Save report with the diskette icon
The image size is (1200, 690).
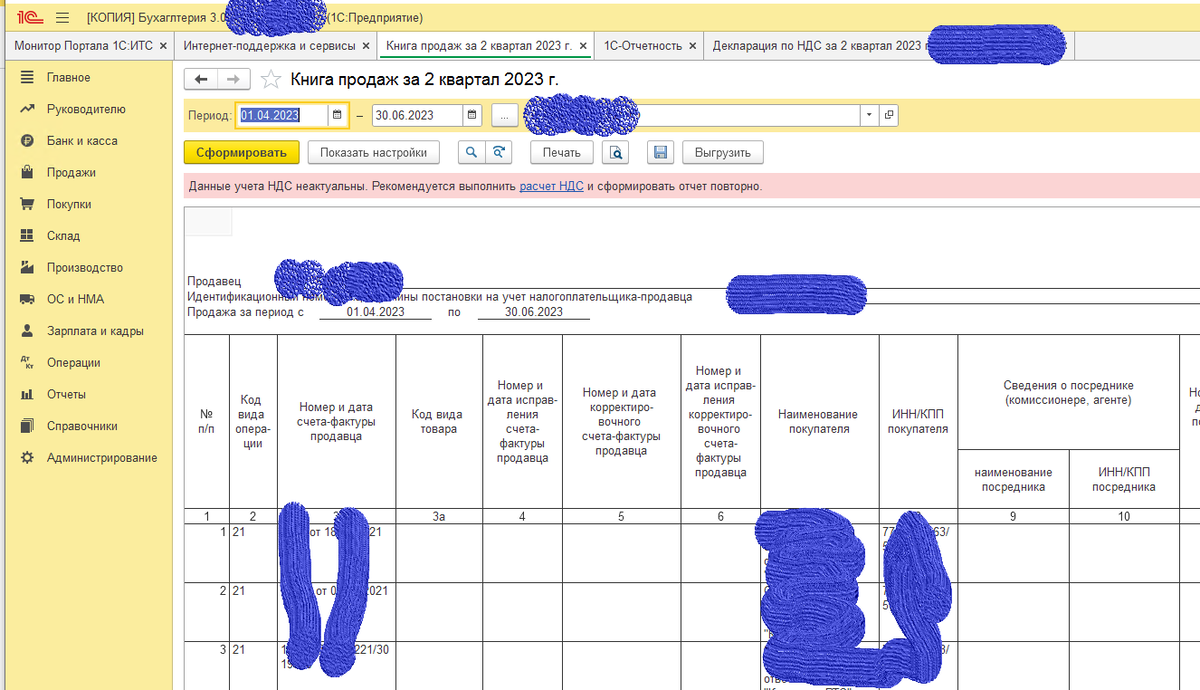659,153
